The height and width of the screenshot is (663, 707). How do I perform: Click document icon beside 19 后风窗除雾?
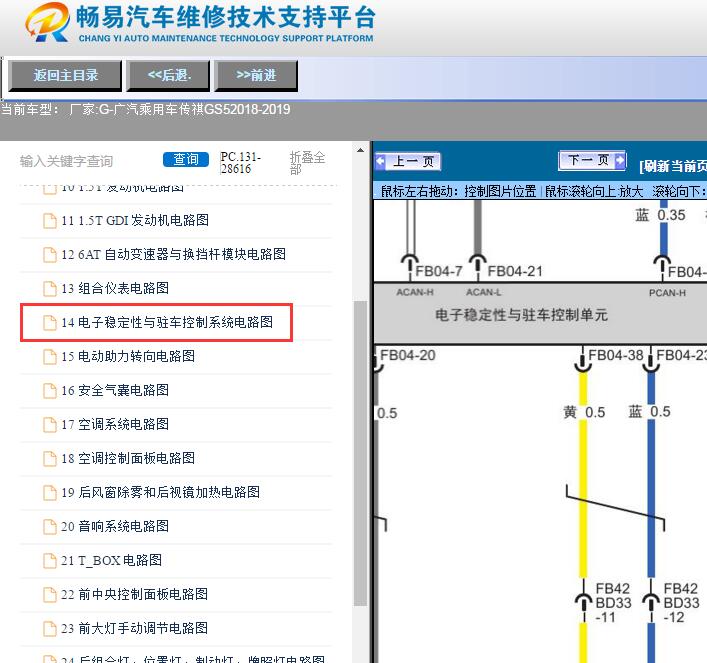50,493
